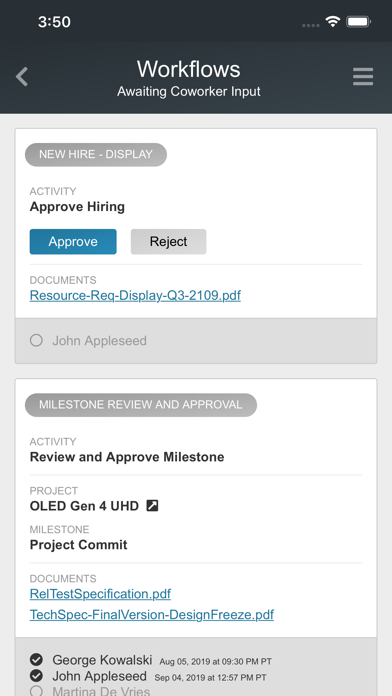Select the Project Commit milestone text
This screenshot has width=392, height=696.
79,545
